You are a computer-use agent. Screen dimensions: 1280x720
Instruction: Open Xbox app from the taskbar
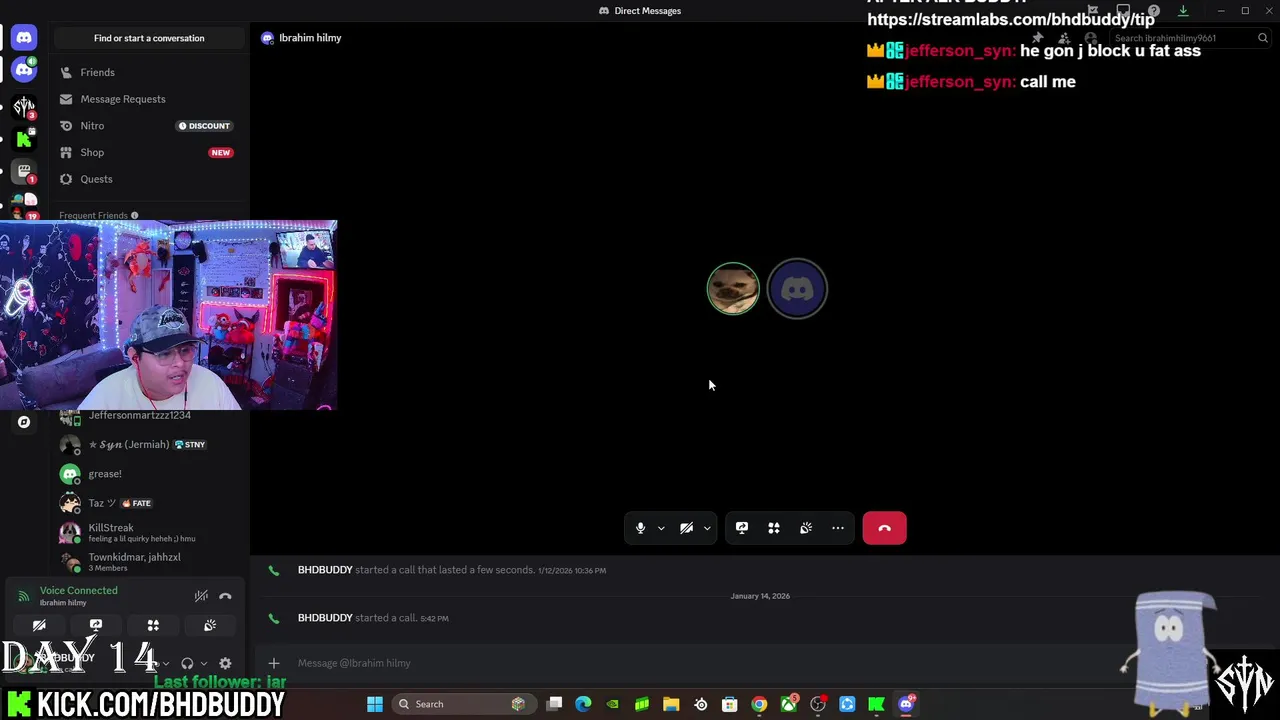[789, 704]
